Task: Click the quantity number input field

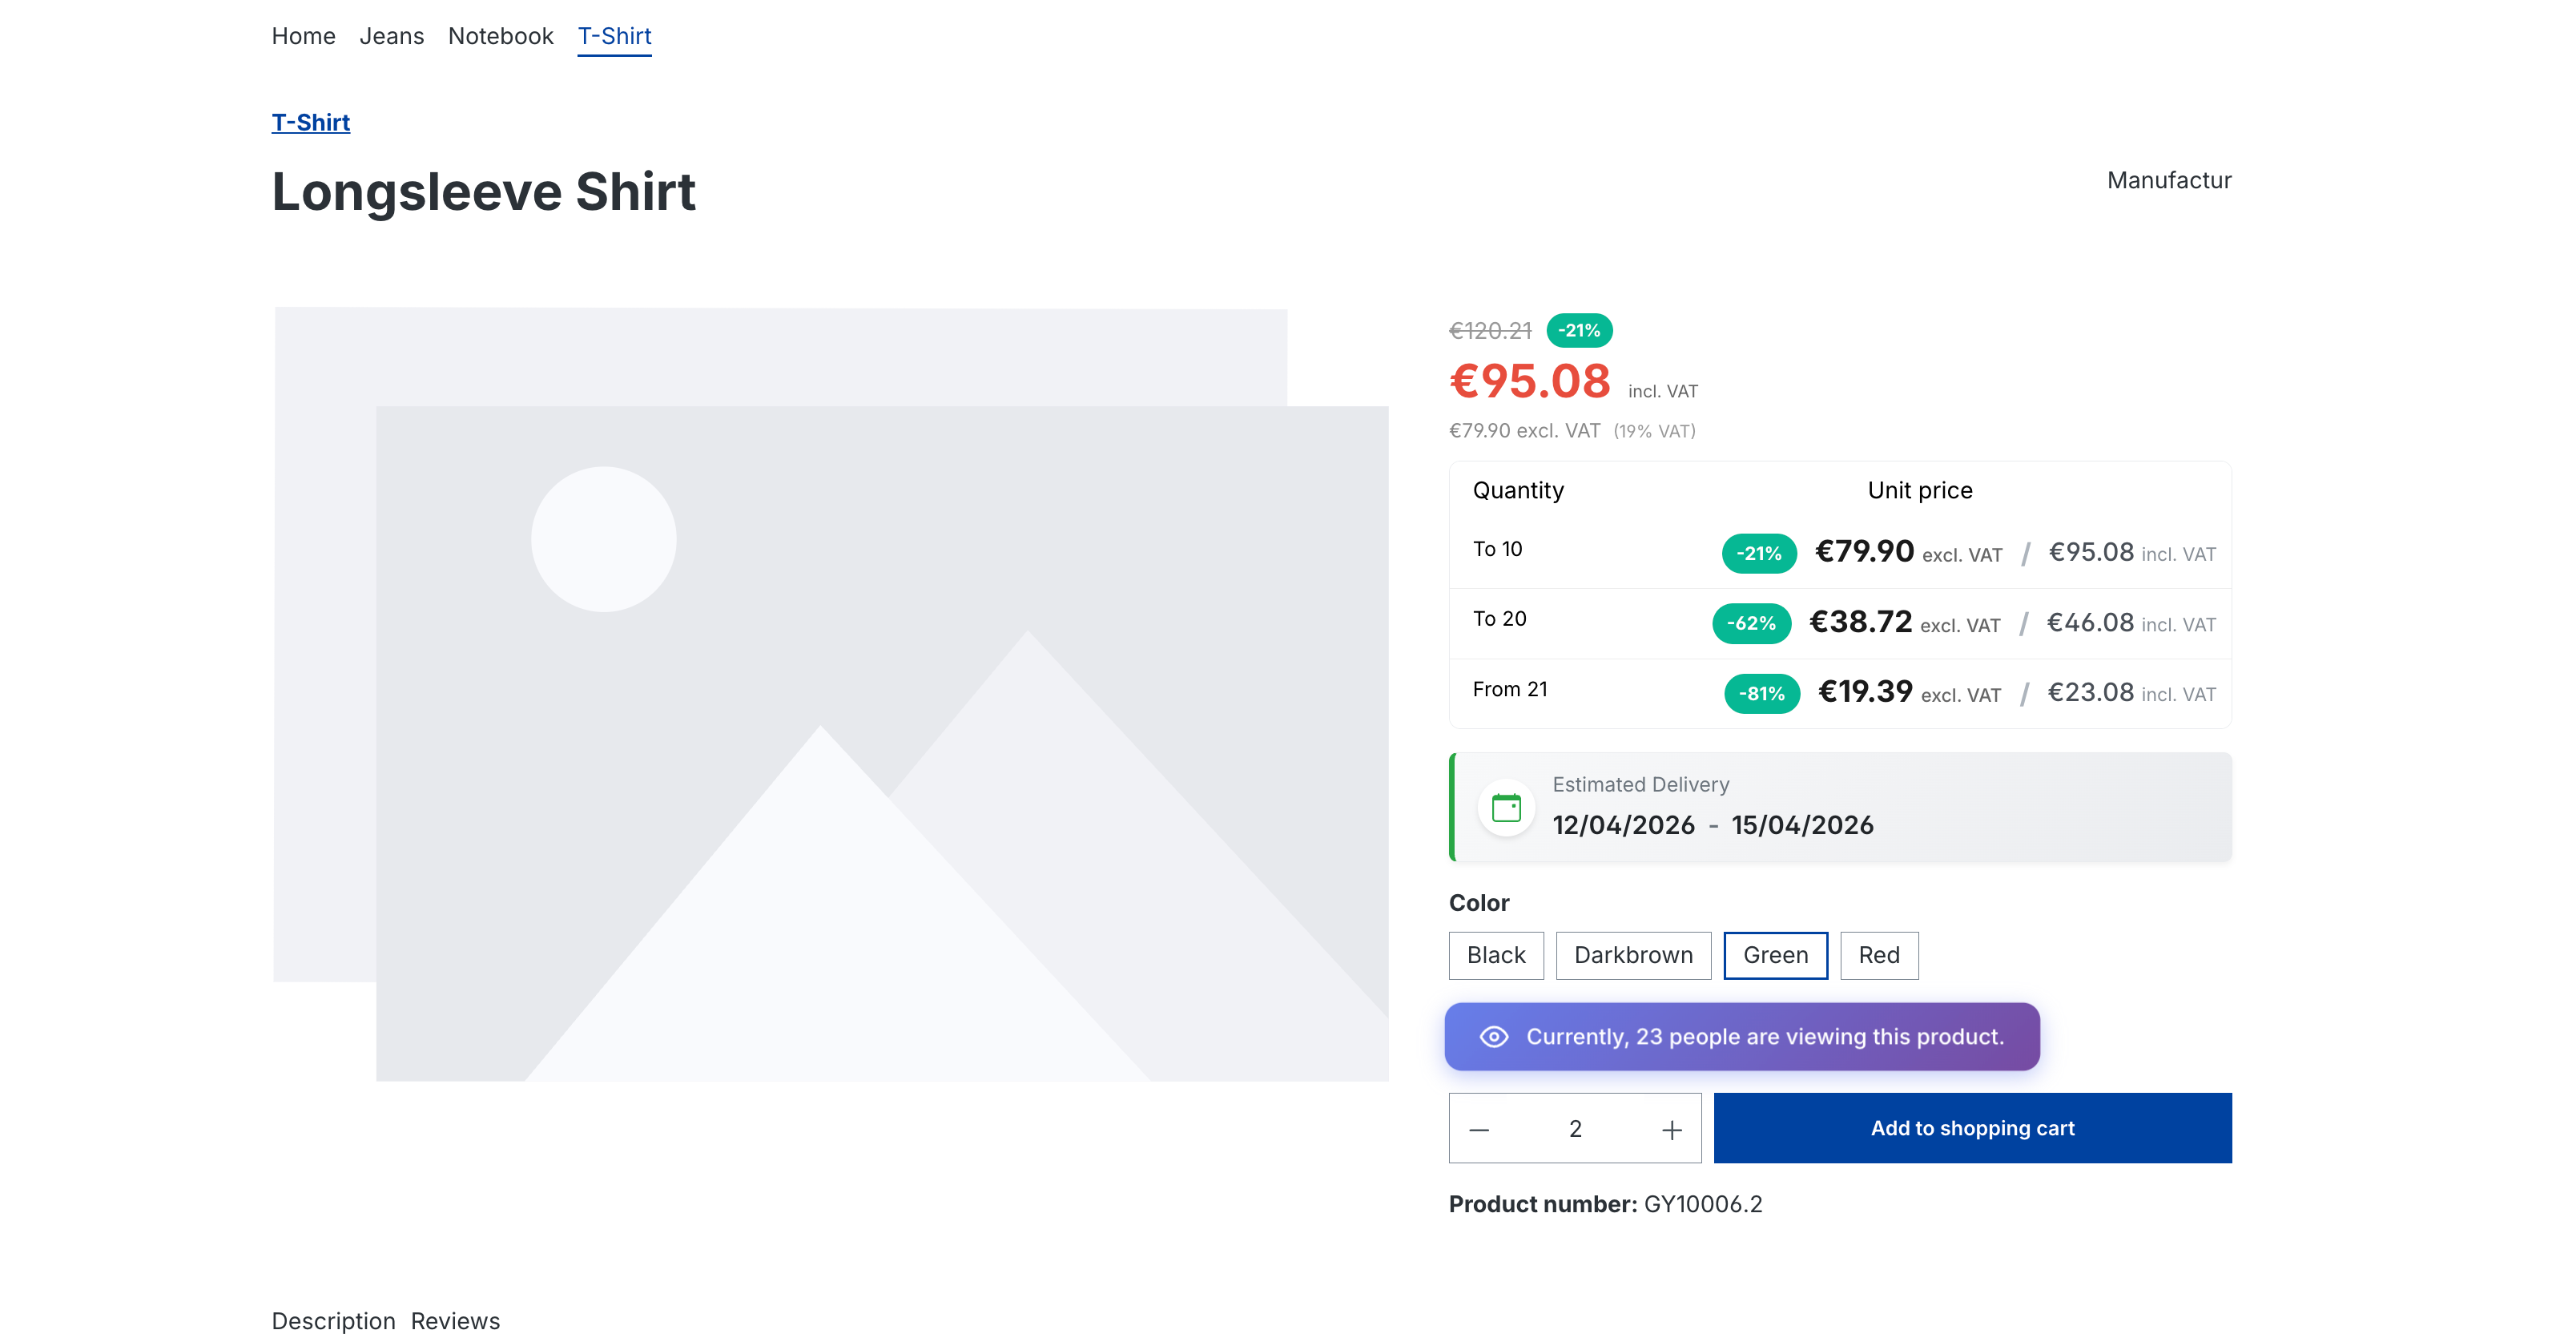Action: tap(1575, 1129)
